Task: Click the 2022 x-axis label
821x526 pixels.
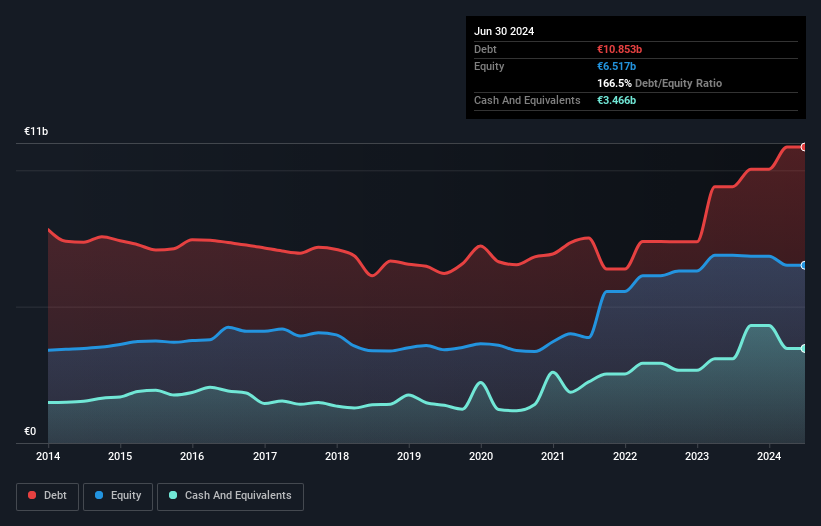Action: (625, 456)
